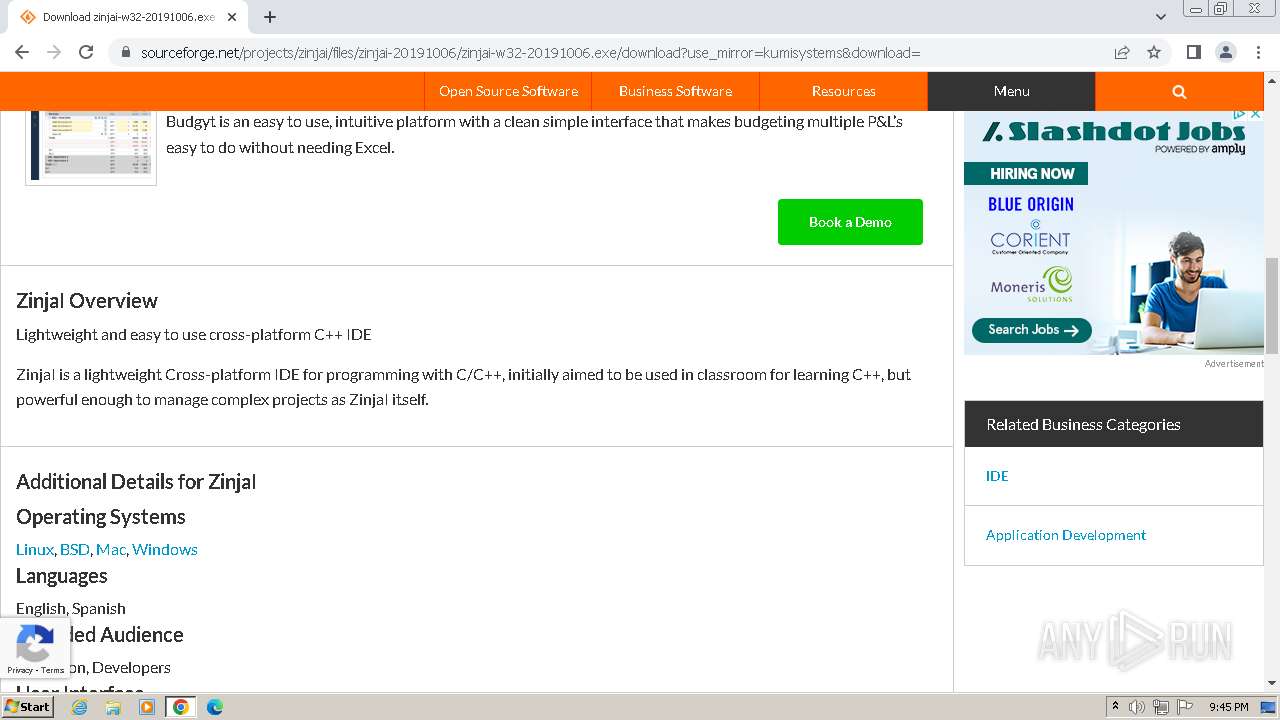Close the Slashdot Jobs ad
Screen dimensions: 1280x720
point(1255,114)
